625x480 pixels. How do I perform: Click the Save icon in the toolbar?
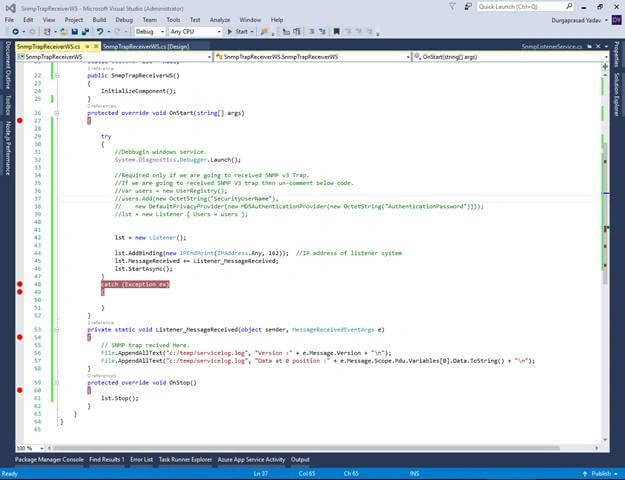[75, 31]
